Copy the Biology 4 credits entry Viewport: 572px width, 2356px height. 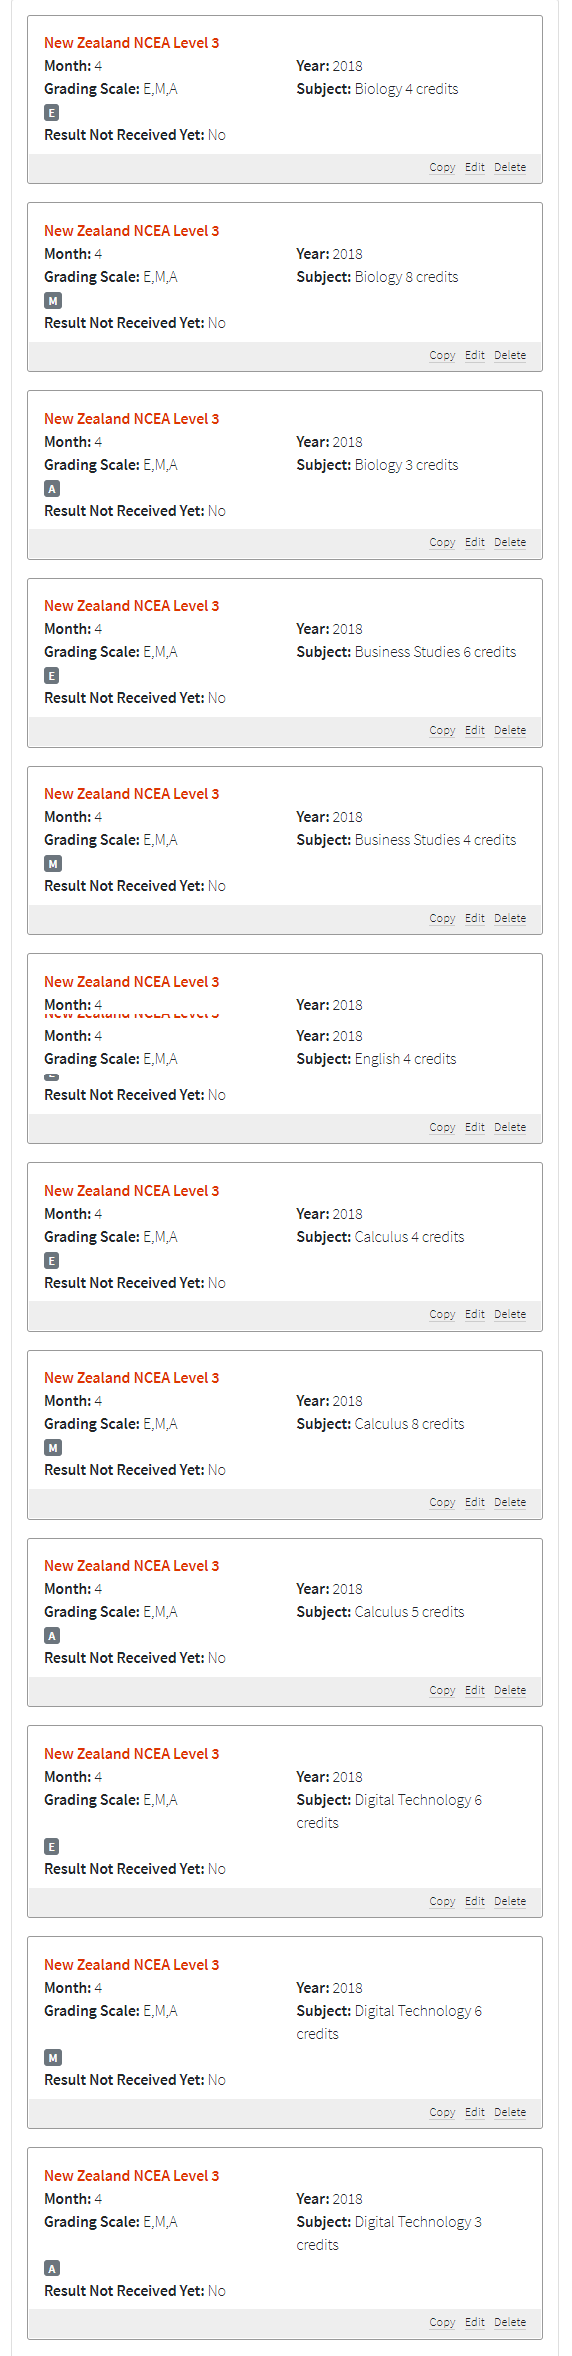[x=442, y=167]
